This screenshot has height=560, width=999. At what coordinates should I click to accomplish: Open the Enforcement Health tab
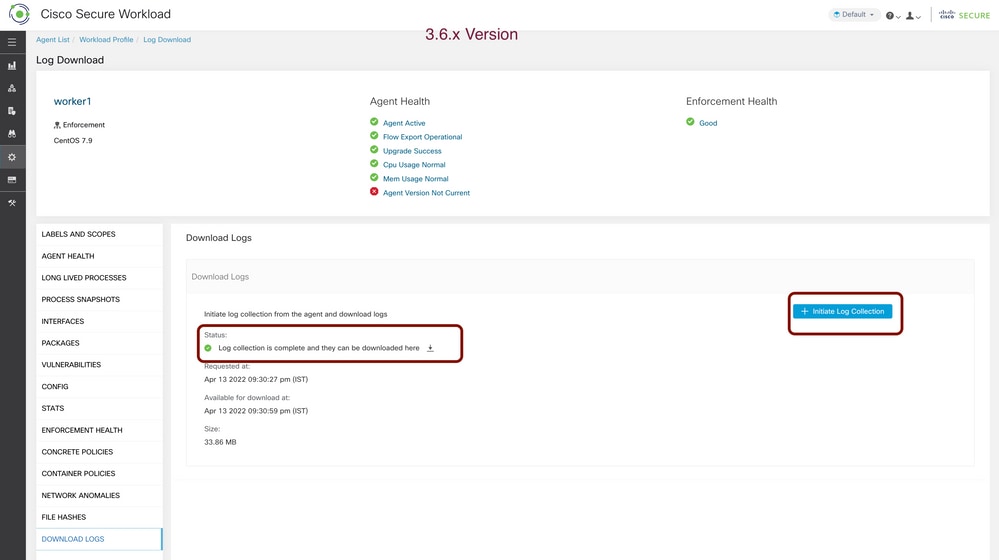coord(99,430)
